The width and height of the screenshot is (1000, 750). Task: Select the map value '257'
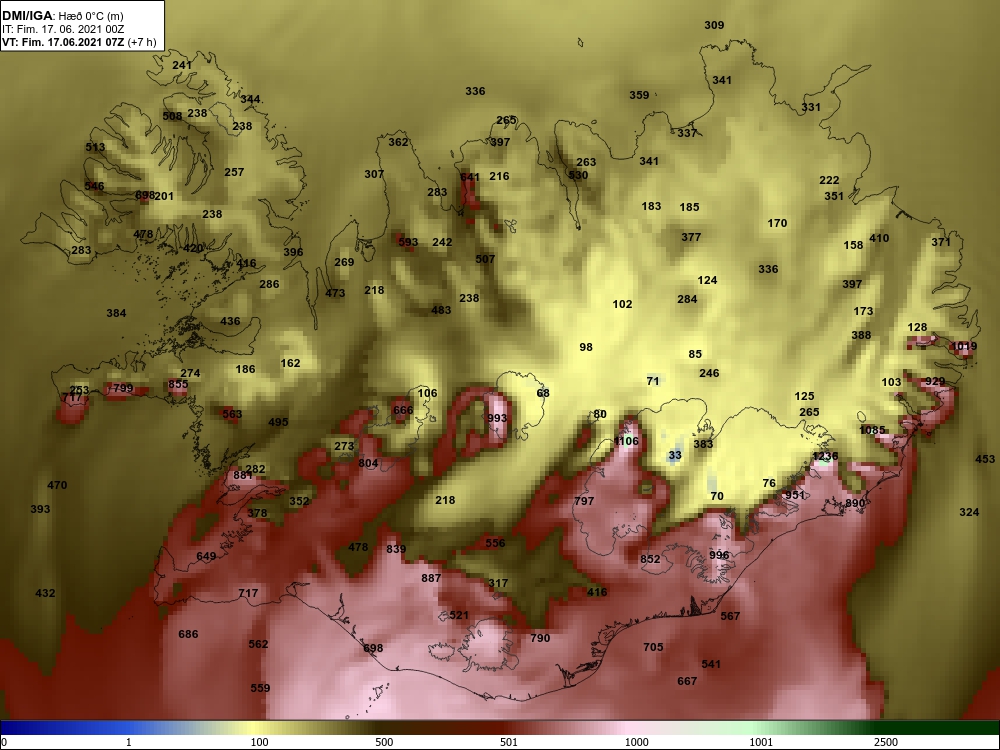click(x=234, y=172)
